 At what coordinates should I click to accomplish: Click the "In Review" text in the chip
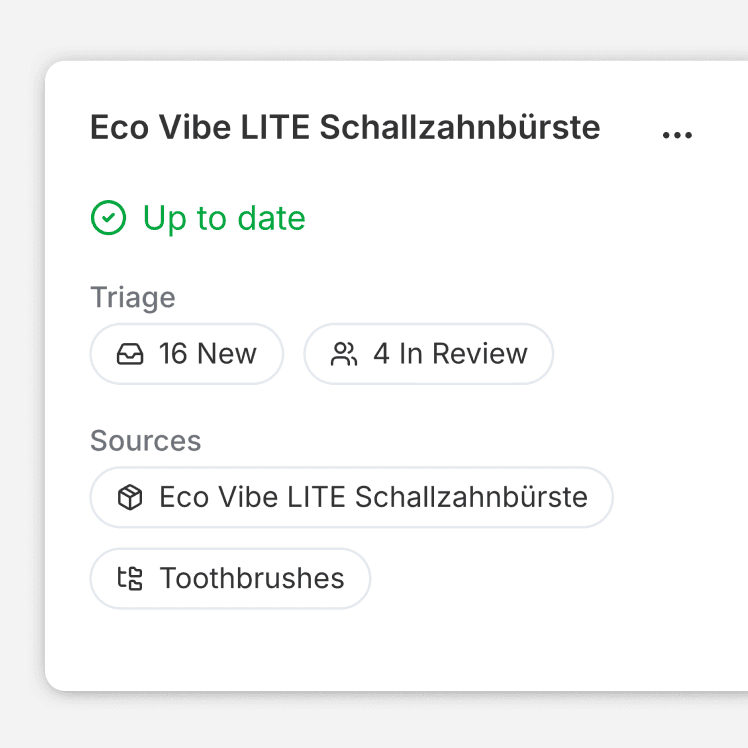point(463,354)
